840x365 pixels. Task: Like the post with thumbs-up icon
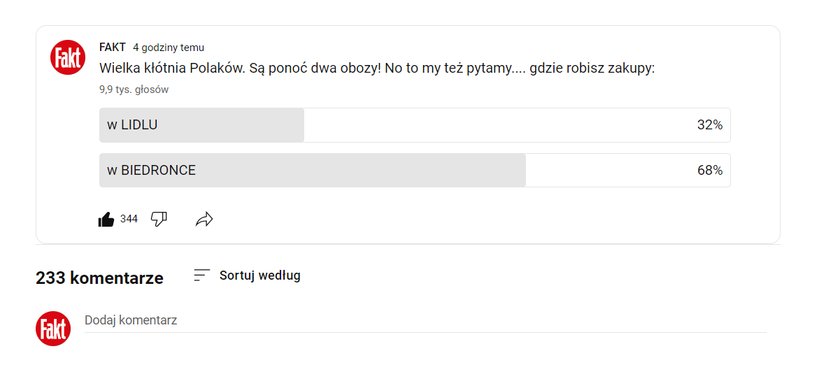click(106, 219)
